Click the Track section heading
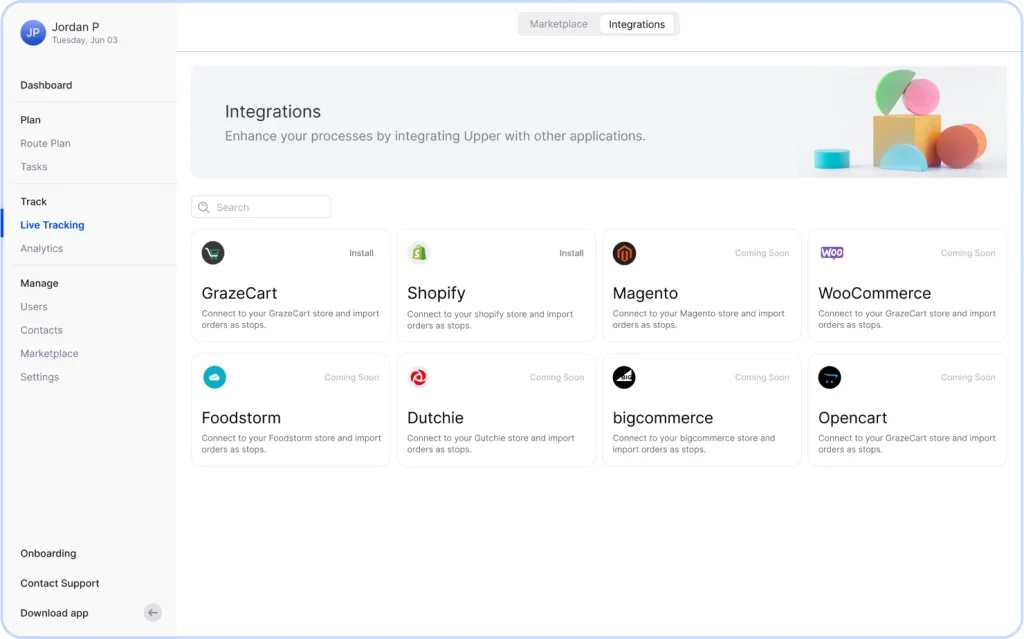 point(33,201)
